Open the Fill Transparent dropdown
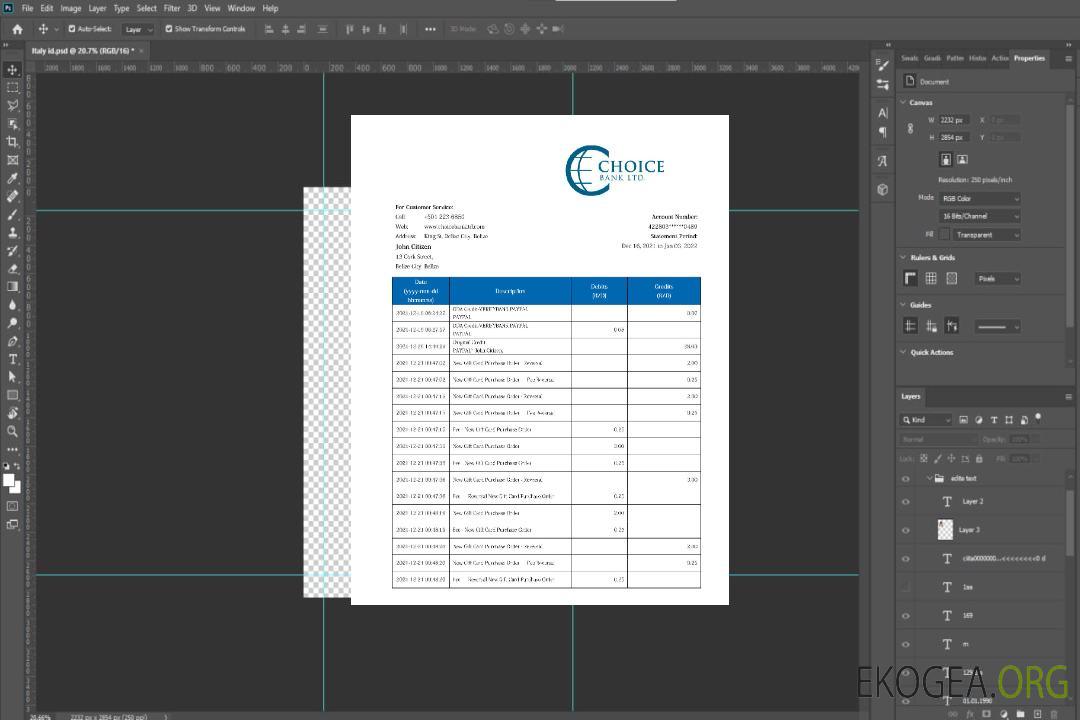 987,235
